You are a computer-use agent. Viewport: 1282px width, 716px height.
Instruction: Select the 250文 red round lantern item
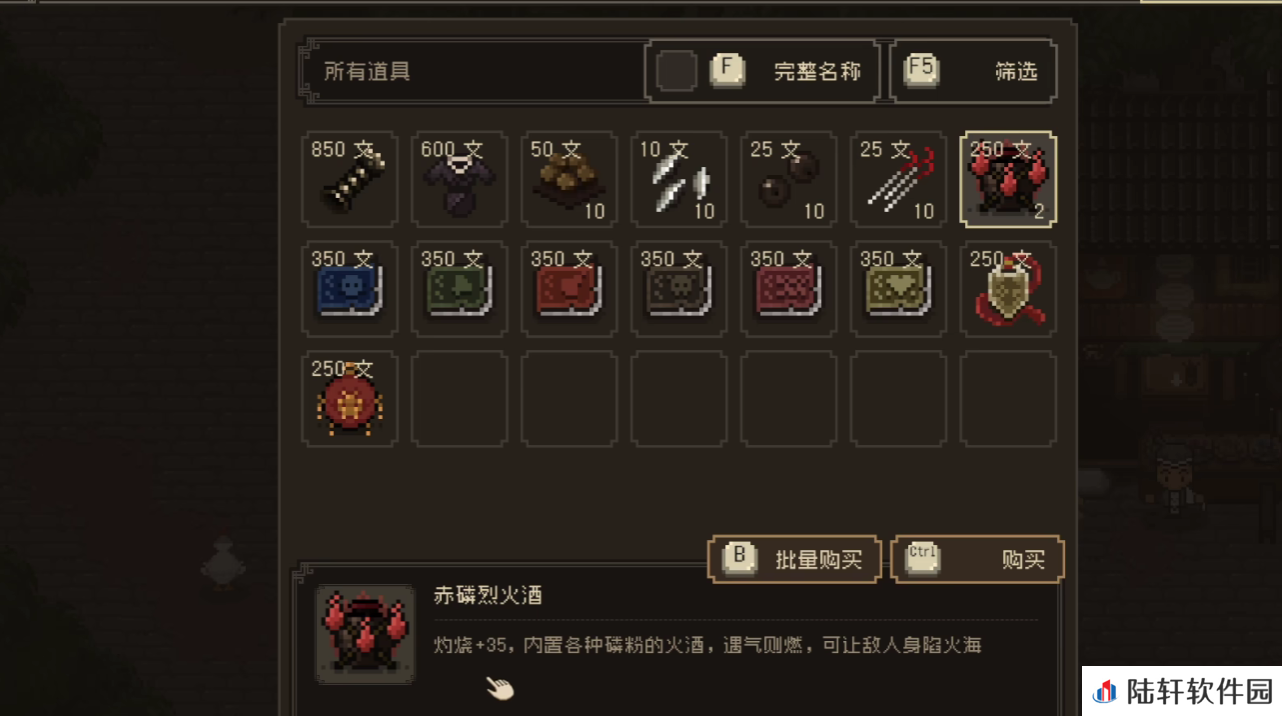[x=350, y=399]
